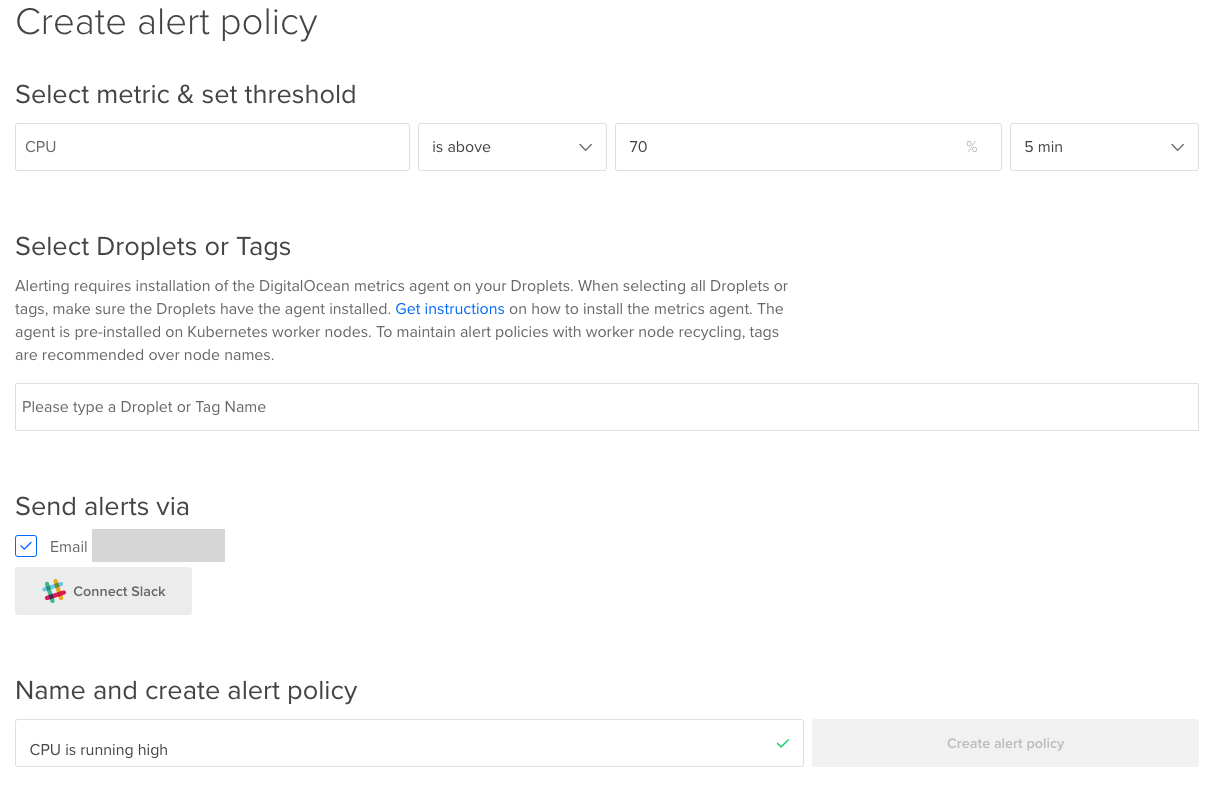Select the CPU metric field
The width and height of the screenshot is (1226, 787).
212,147
